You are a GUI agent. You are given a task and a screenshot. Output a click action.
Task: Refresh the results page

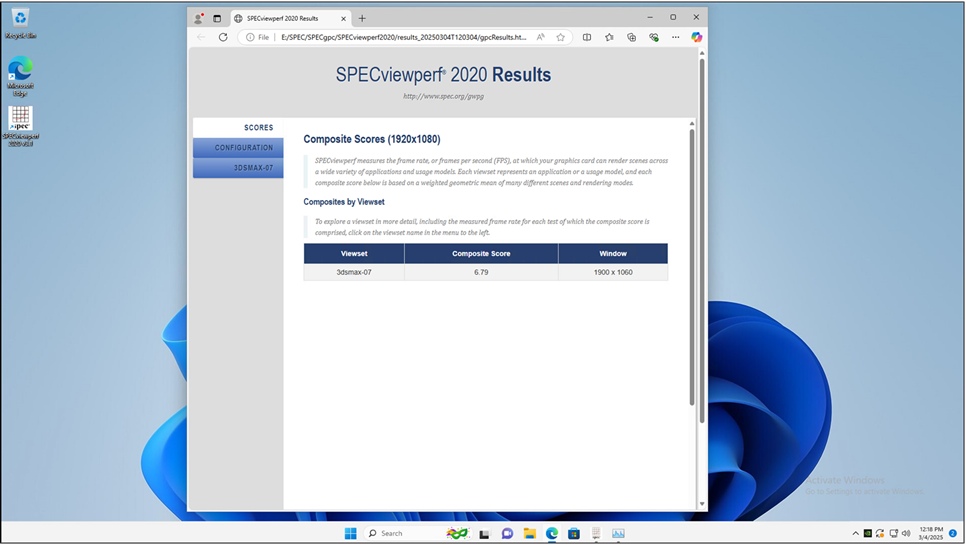pyautogui.click(x=223, y=37)
